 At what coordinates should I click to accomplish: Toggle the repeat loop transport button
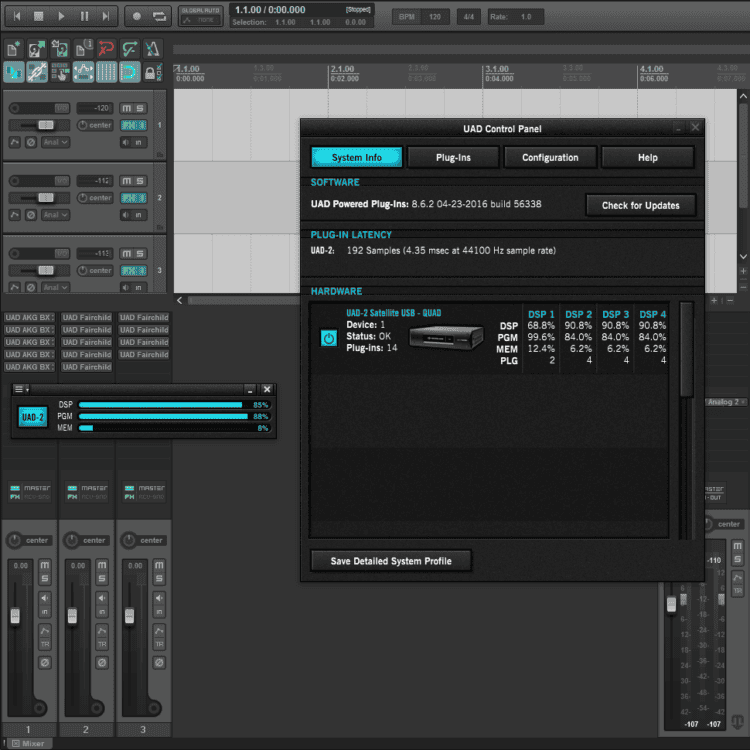159,16
